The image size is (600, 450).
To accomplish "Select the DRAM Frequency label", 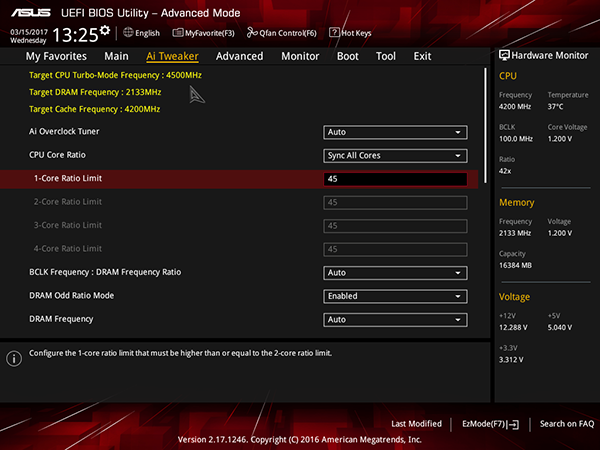I will pyautogui.click(x=61, y=319).
